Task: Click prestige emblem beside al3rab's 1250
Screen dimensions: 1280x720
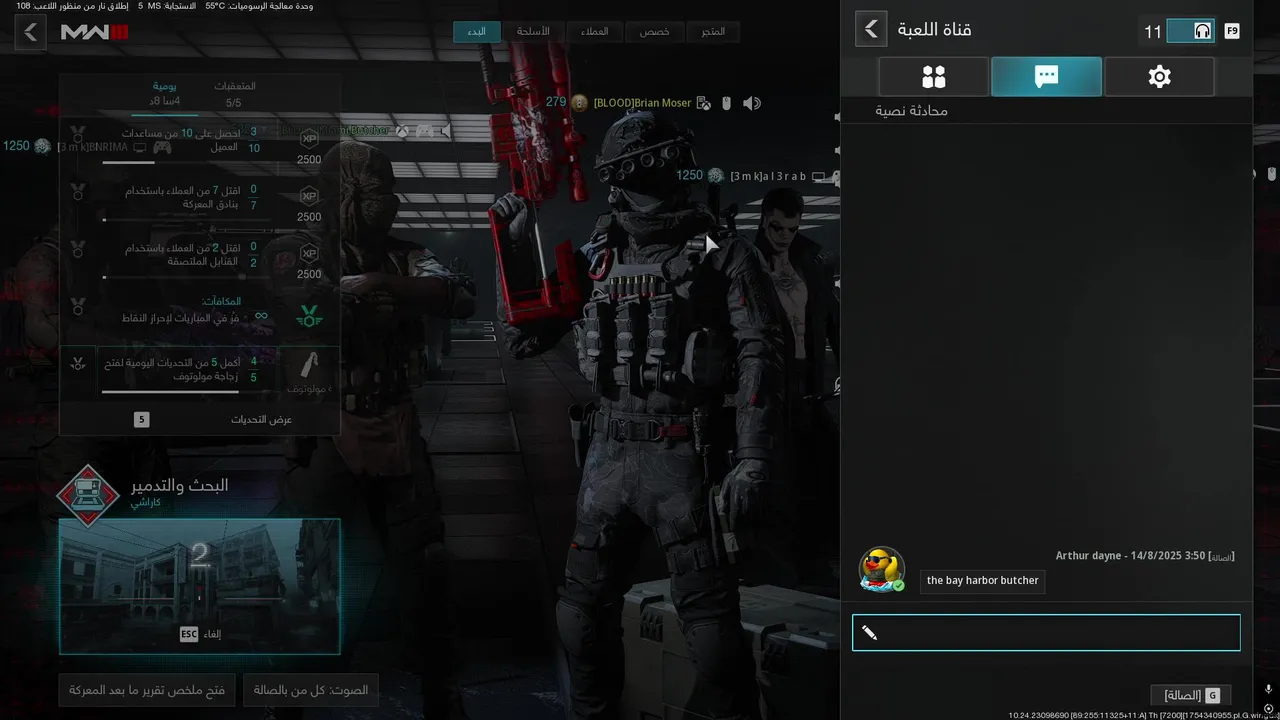Action: click(x=715, y=176)
